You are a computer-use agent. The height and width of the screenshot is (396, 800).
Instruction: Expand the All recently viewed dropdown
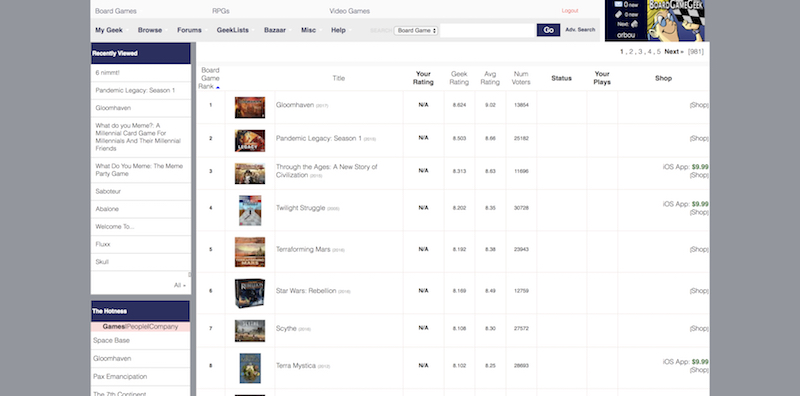[180, 285]
